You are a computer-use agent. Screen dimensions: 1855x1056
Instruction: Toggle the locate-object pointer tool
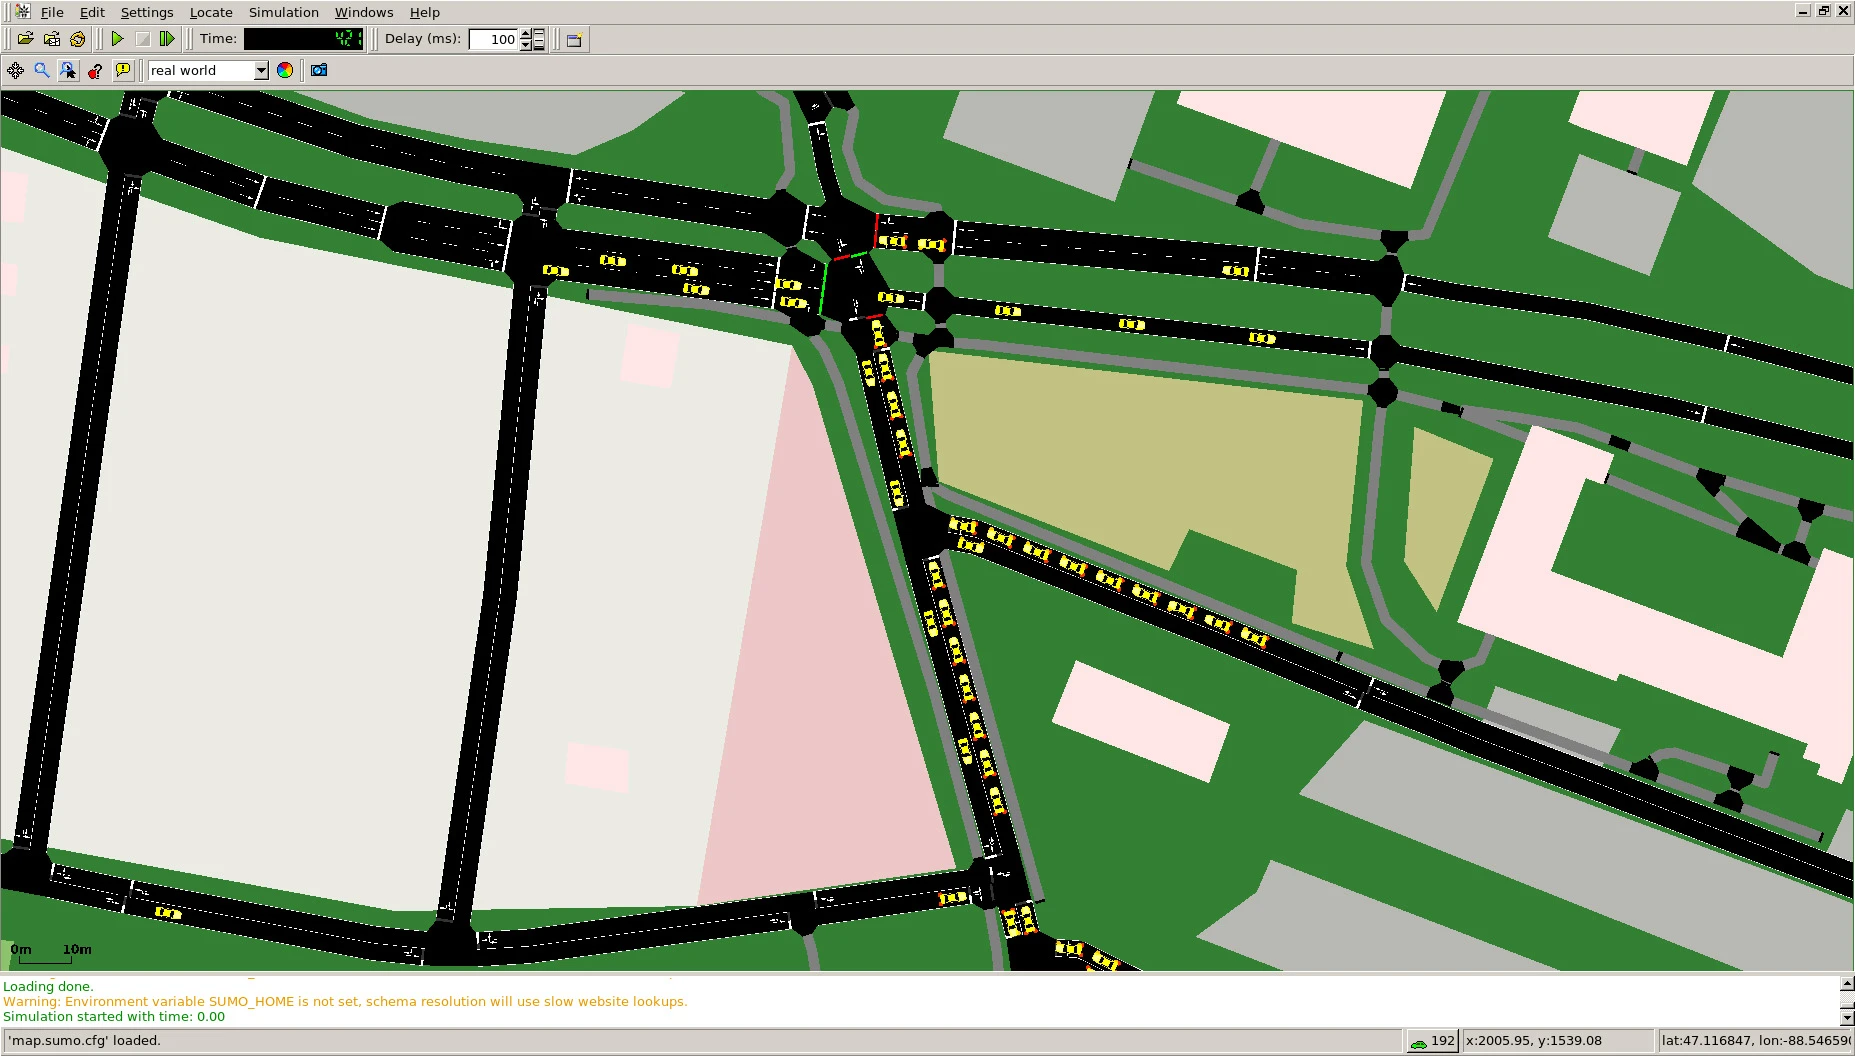[x=67, y=70]
